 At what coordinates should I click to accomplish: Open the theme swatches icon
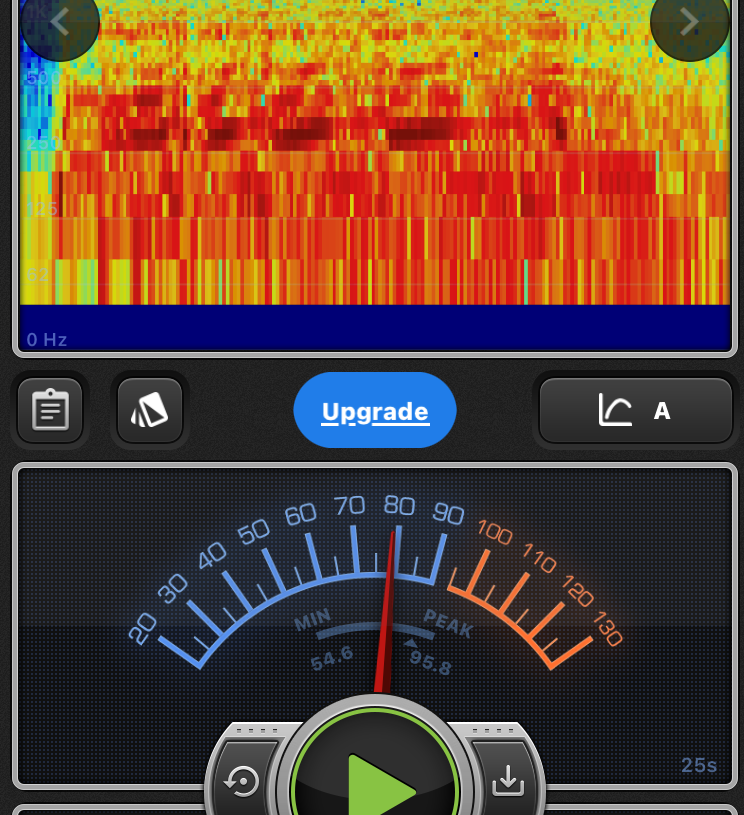pos(150,410)
